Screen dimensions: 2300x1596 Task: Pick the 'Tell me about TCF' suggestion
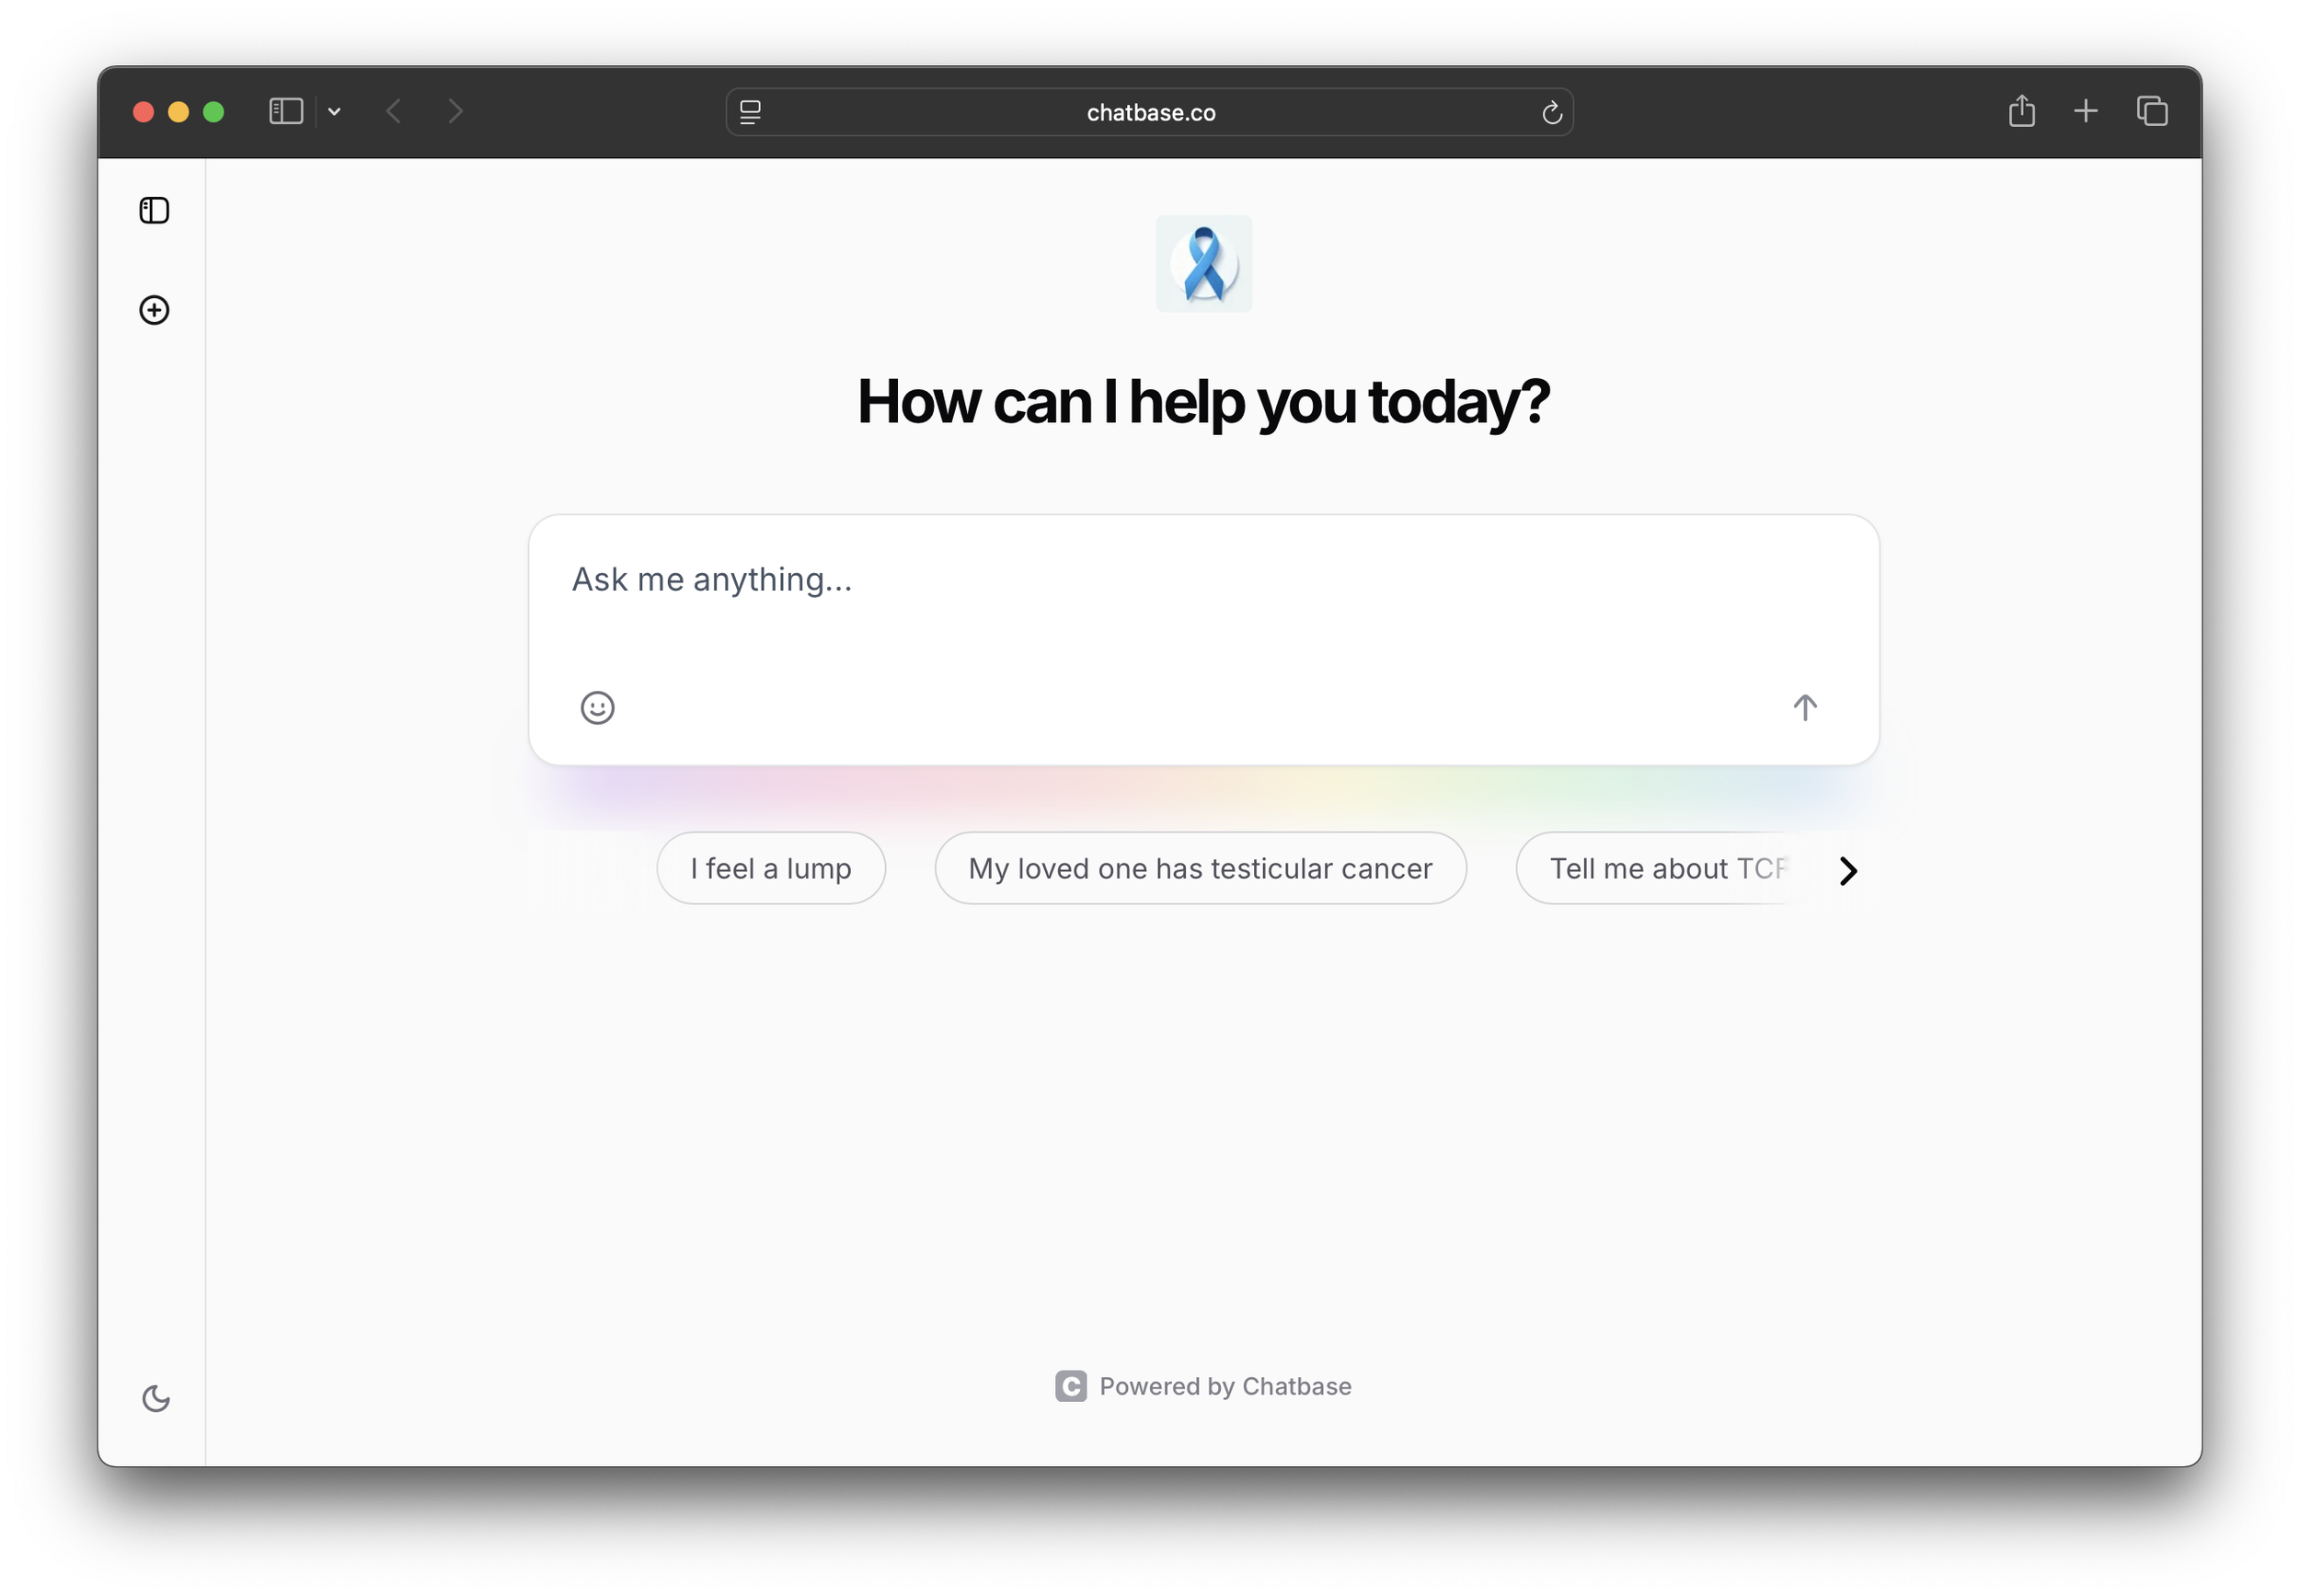tap(1665, 868)
